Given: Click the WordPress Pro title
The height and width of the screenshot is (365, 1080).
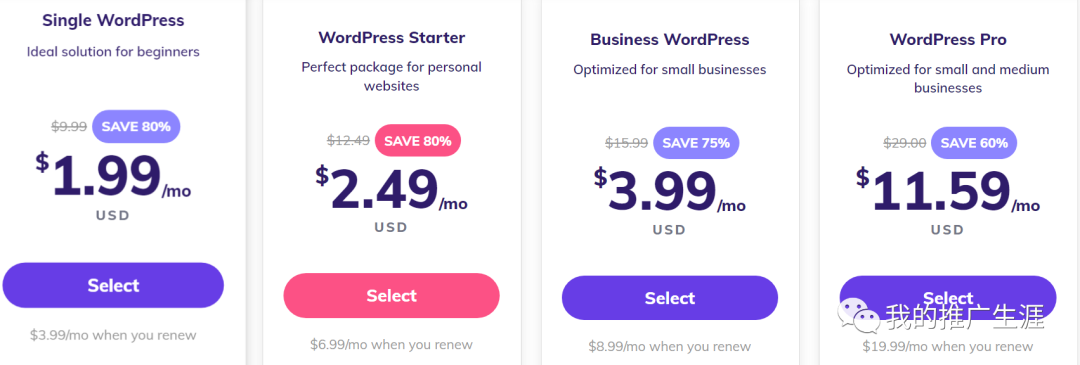Looking at the screenshot, I should 948,39.
